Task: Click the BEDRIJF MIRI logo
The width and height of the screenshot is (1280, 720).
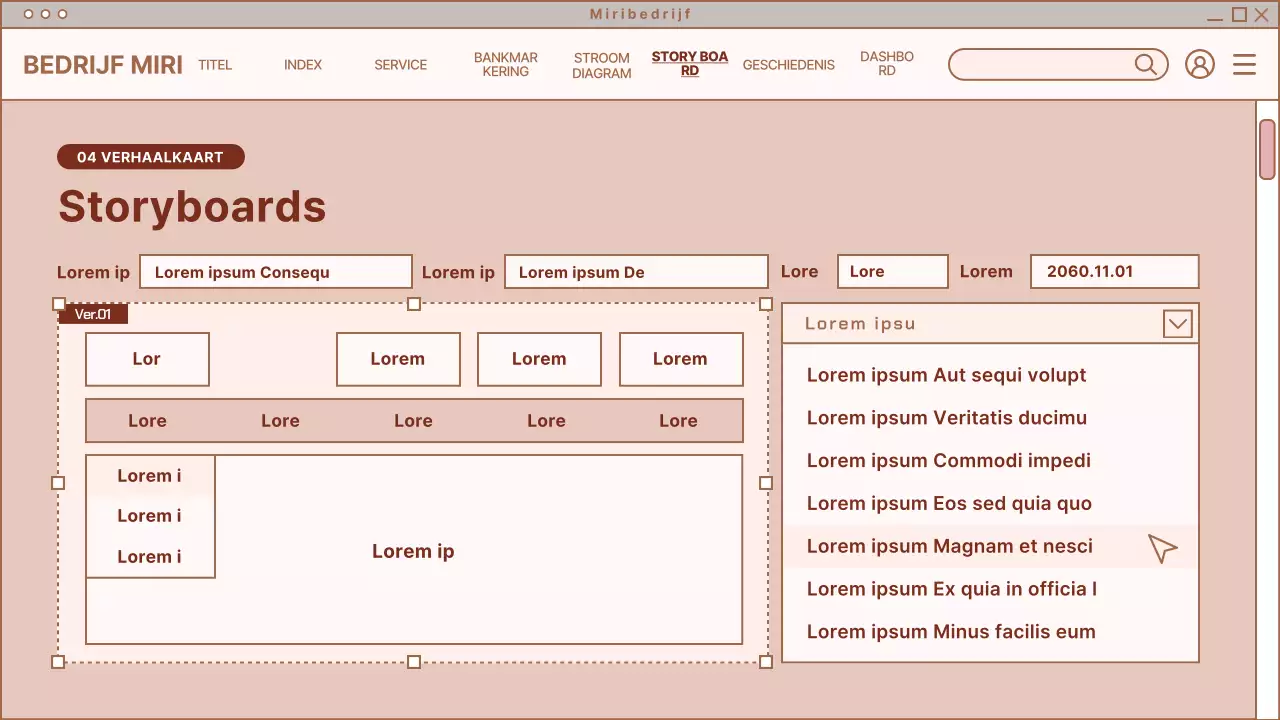Action: click(102, 64)
